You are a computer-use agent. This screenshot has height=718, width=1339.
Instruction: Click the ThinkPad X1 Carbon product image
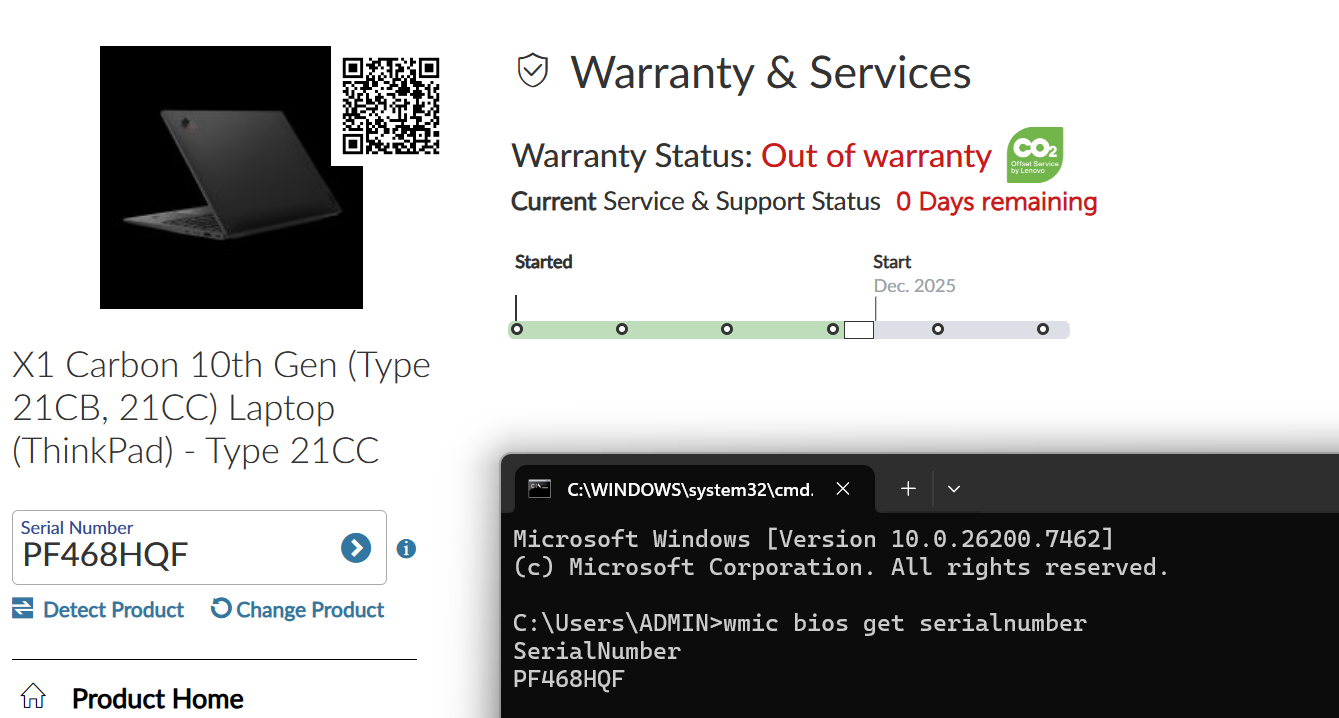(x=228, y=178)
